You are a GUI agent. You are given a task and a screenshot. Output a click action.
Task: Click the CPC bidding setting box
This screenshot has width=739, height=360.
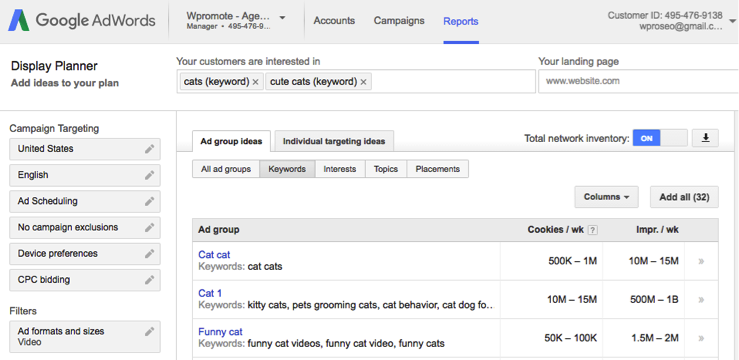click(85, 280)
